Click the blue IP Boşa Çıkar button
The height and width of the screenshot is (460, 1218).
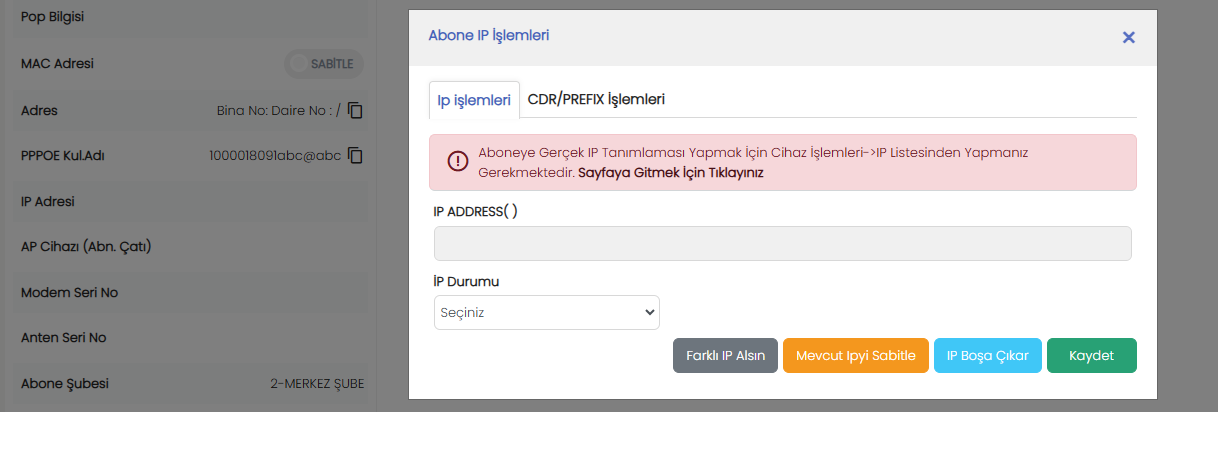coord(987,356)
